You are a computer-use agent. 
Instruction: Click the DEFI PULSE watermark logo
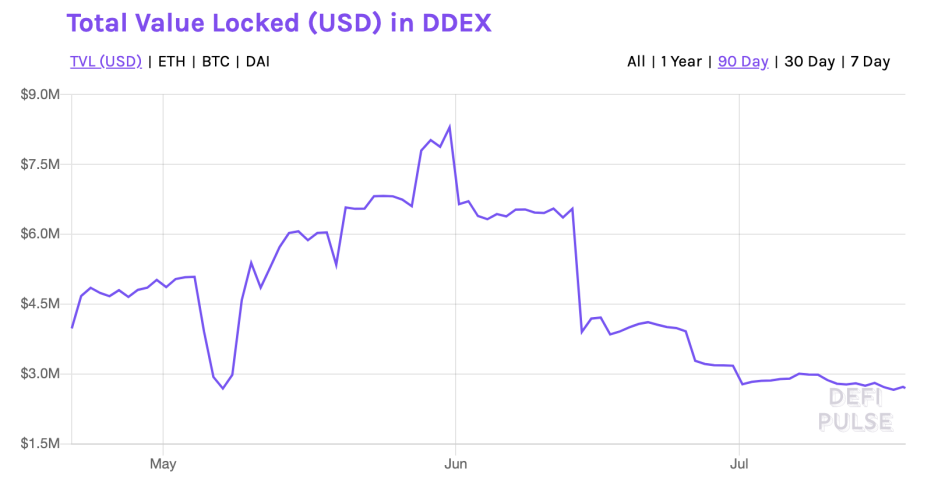(855, 409)
